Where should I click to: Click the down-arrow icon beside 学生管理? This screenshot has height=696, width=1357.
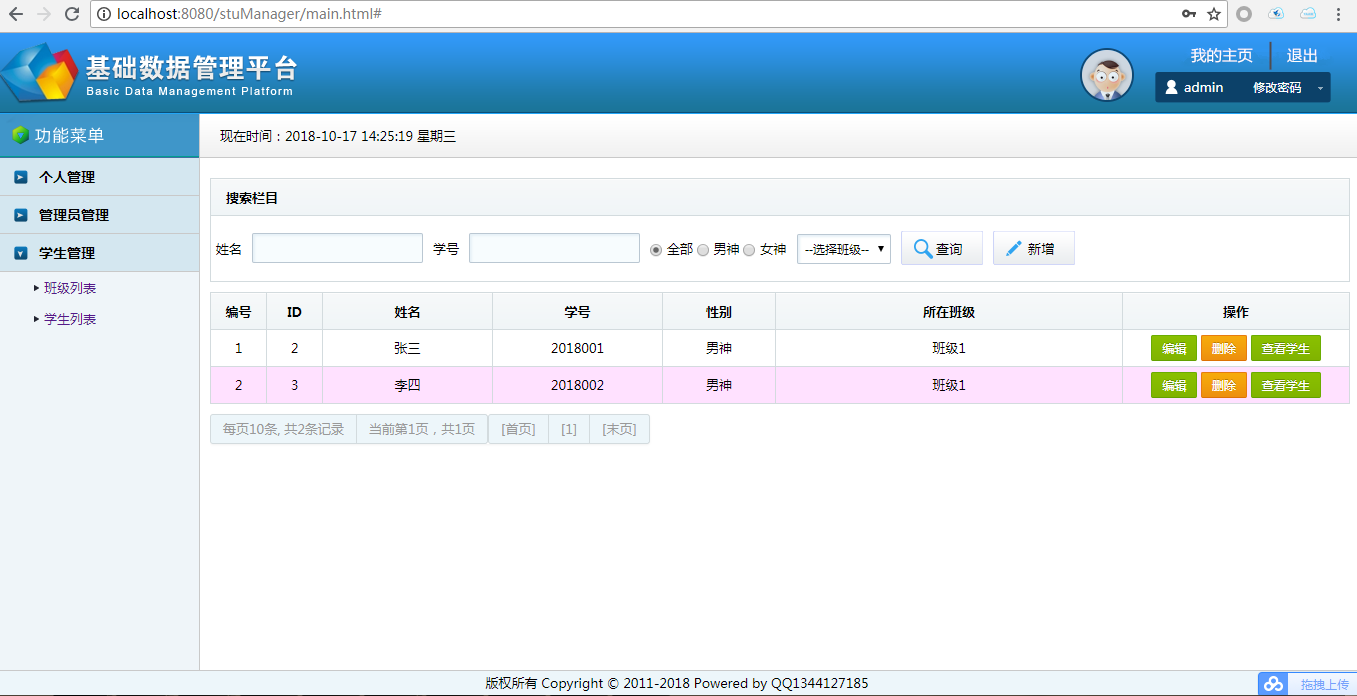point(21,253)
